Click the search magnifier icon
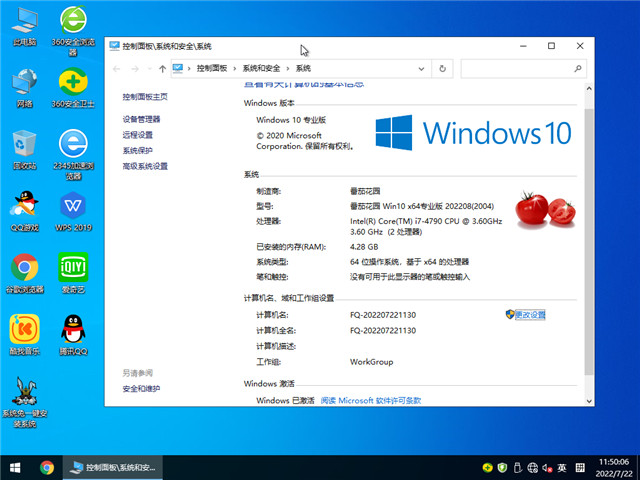 [x=578, y=69]
